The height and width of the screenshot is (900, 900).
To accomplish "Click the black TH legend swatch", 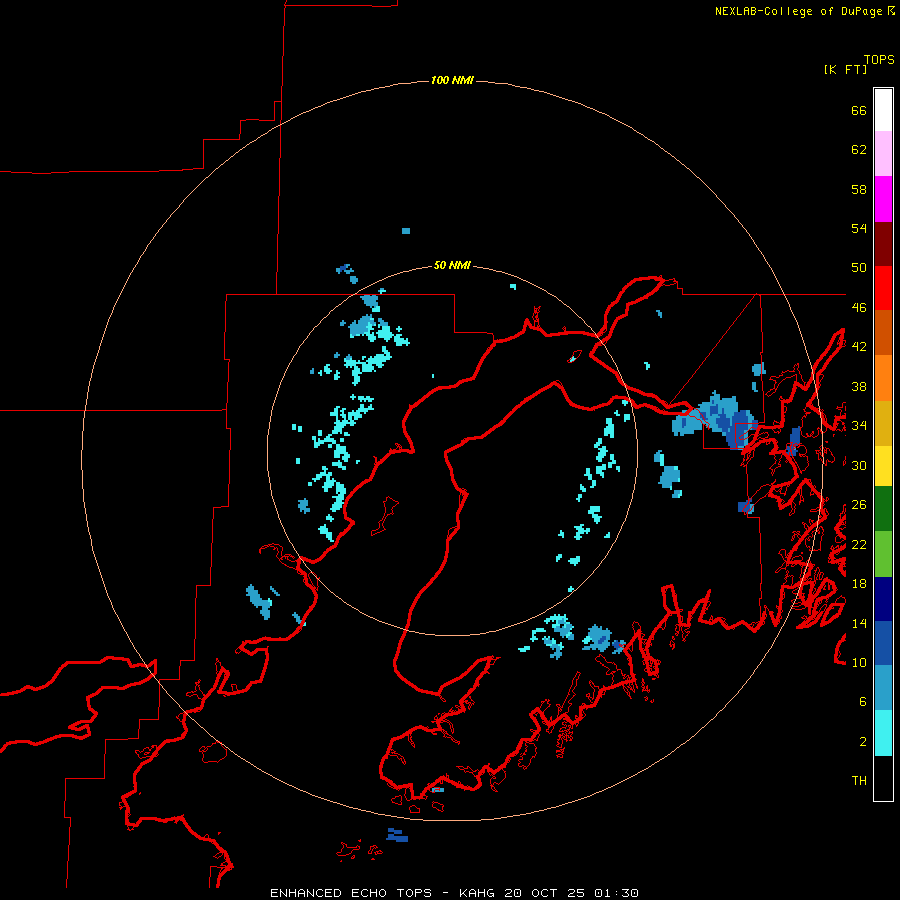I will pos(883,778).
